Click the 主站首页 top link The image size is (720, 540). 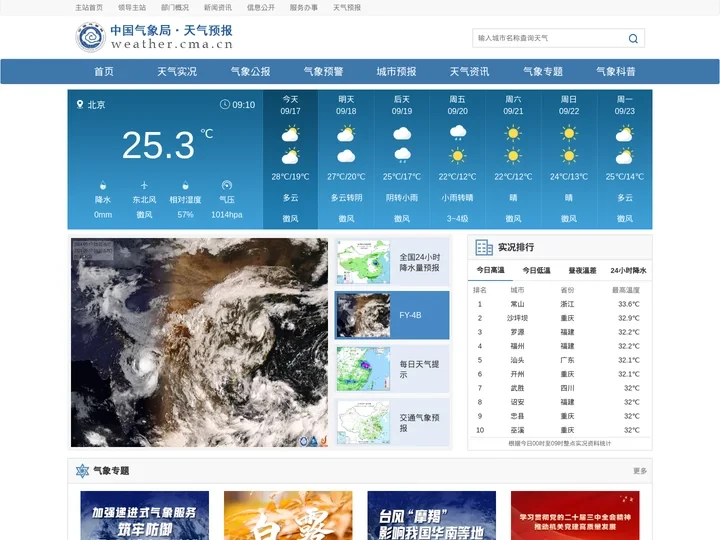pyautogui.click(x=89, y=8)
